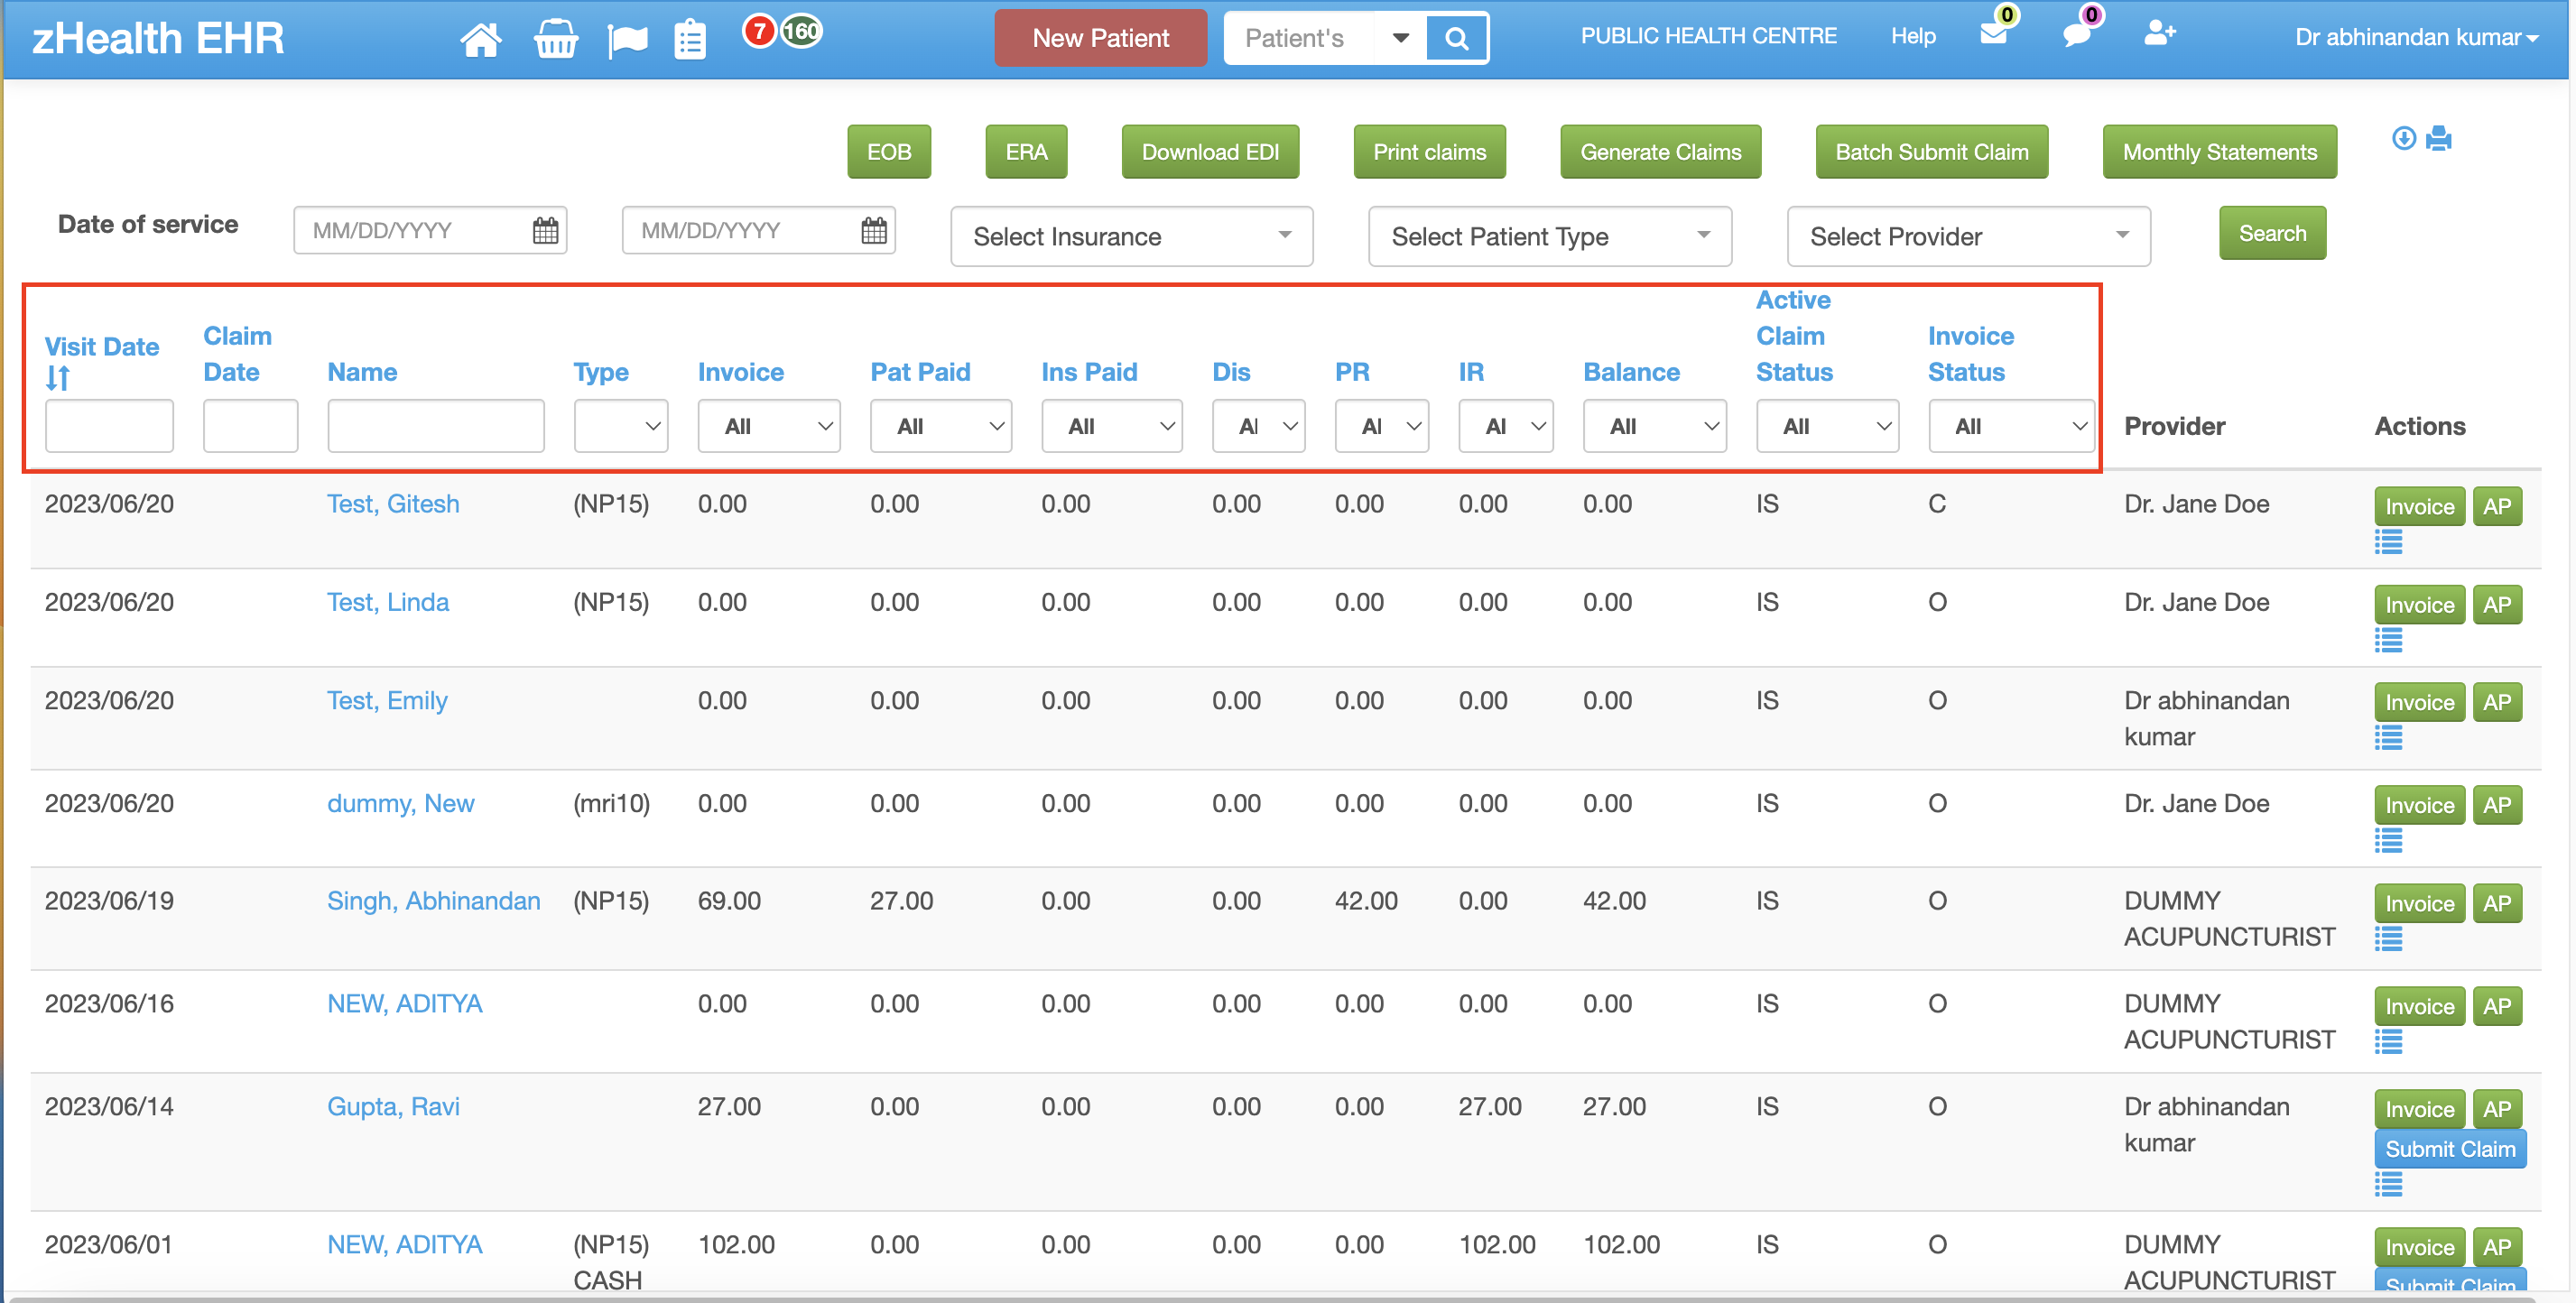Click the home icon in header

point(480,40)
